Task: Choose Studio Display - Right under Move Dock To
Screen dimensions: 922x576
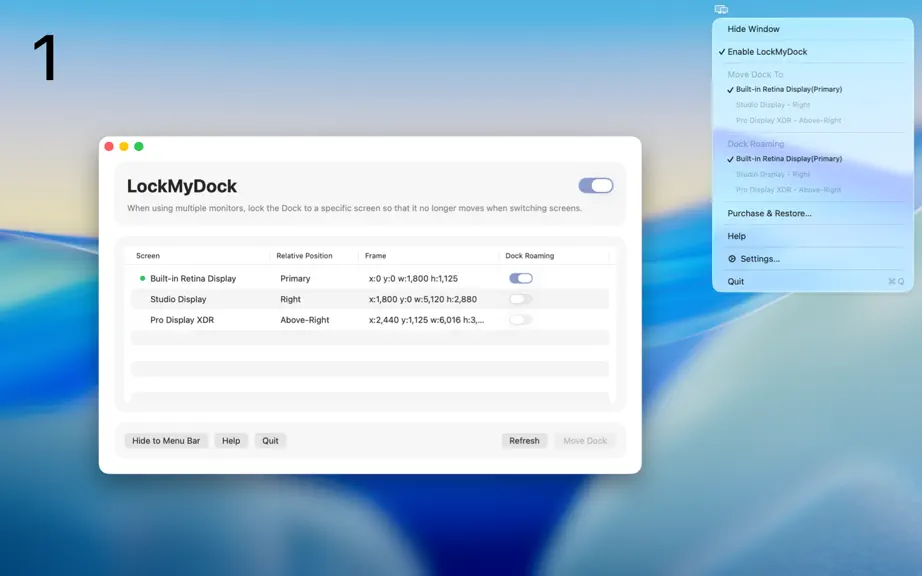Action: tap(773, 105)
